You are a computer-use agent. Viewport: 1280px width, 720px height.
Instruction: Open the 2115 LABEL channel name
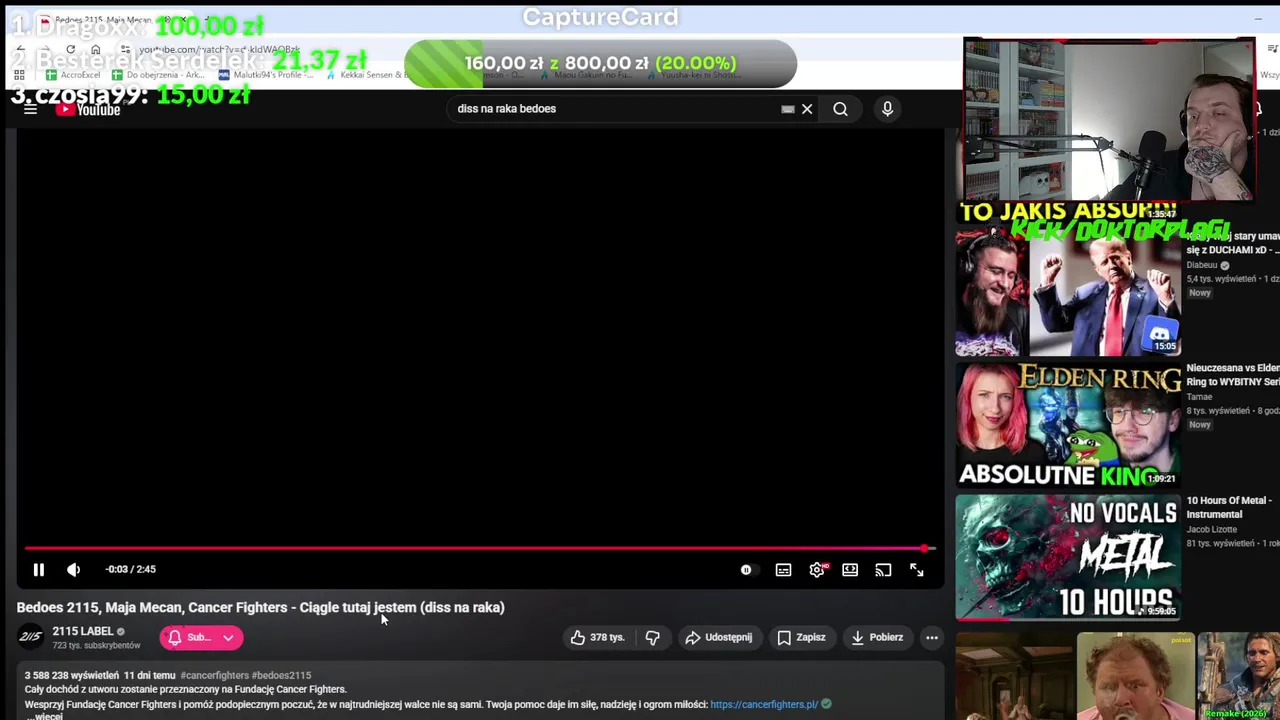tap(82, 631)
